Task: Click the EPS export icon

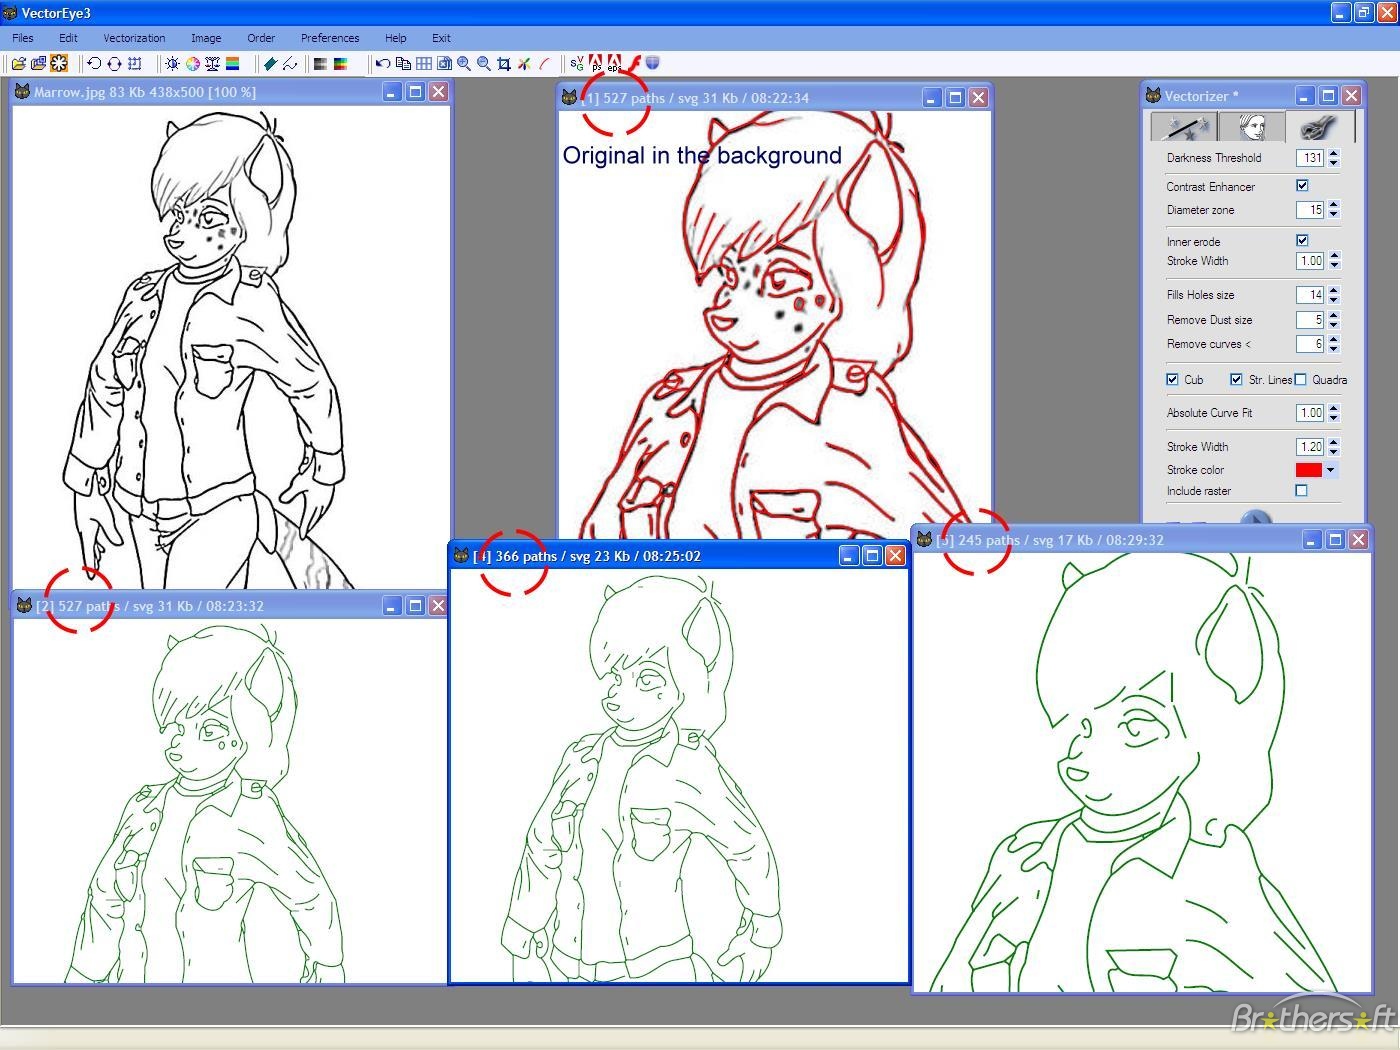Action: click(614, 64)
